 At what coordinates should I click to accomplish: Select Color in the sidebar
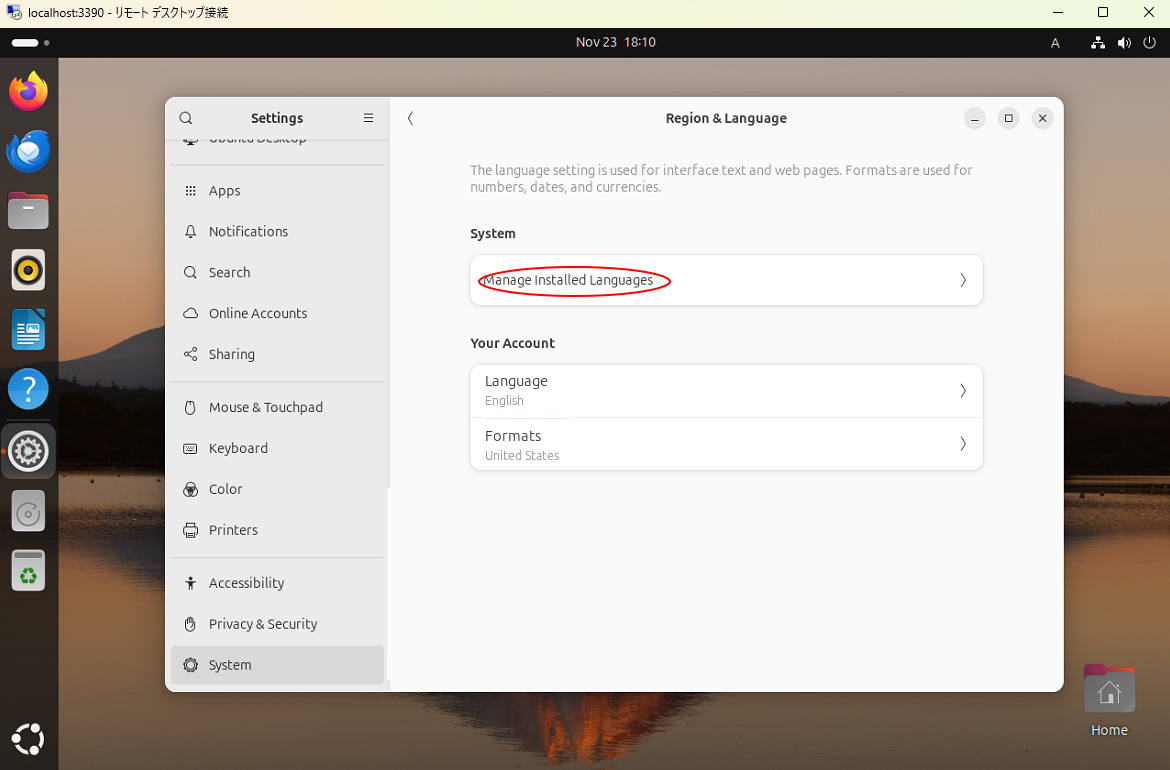pos(277,489)
